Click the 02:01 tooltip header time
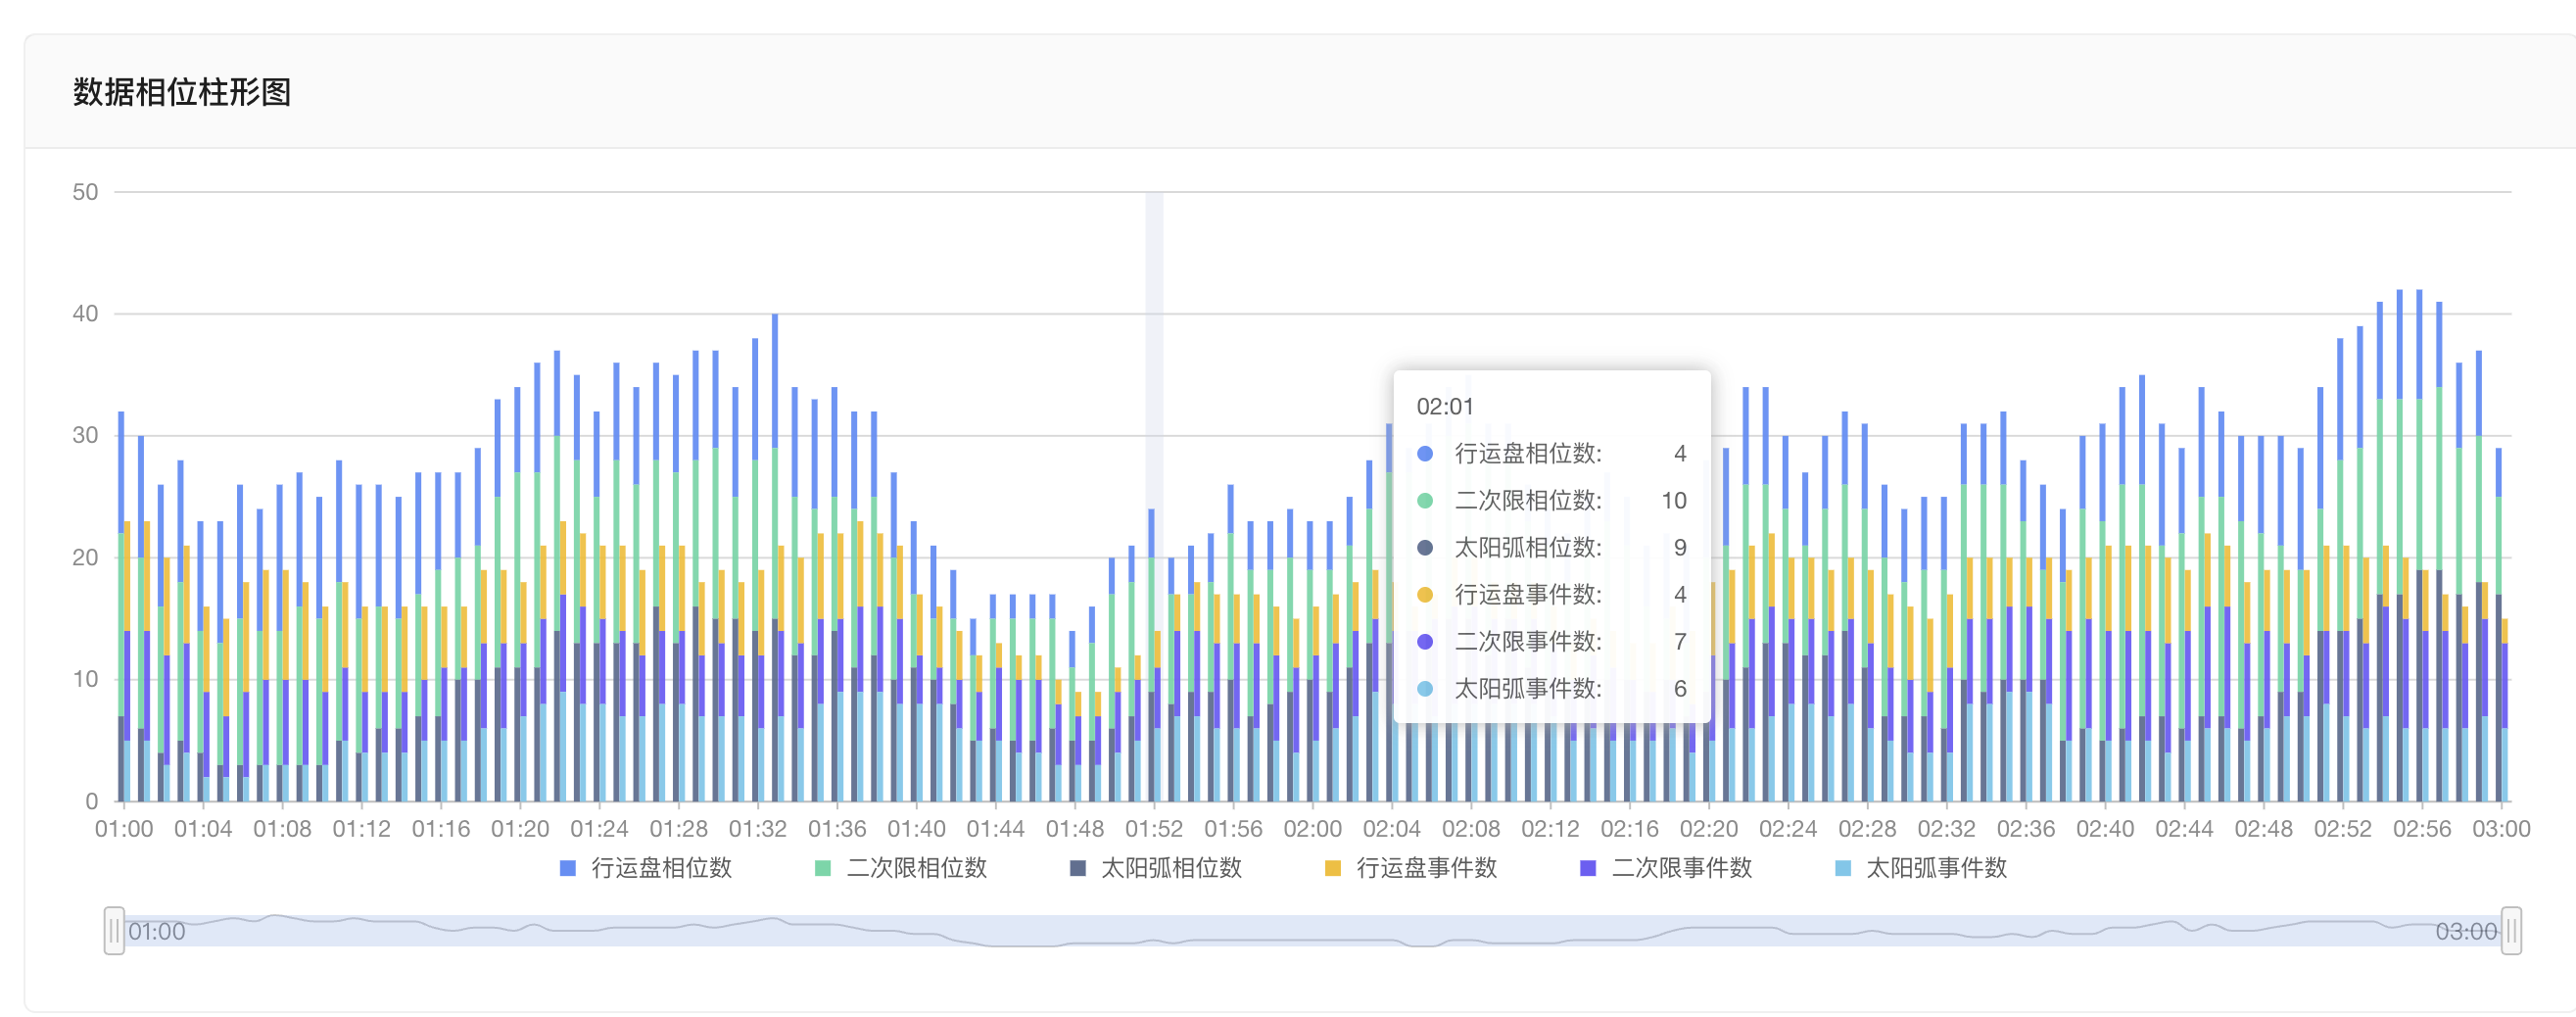 pos(1444,407)
